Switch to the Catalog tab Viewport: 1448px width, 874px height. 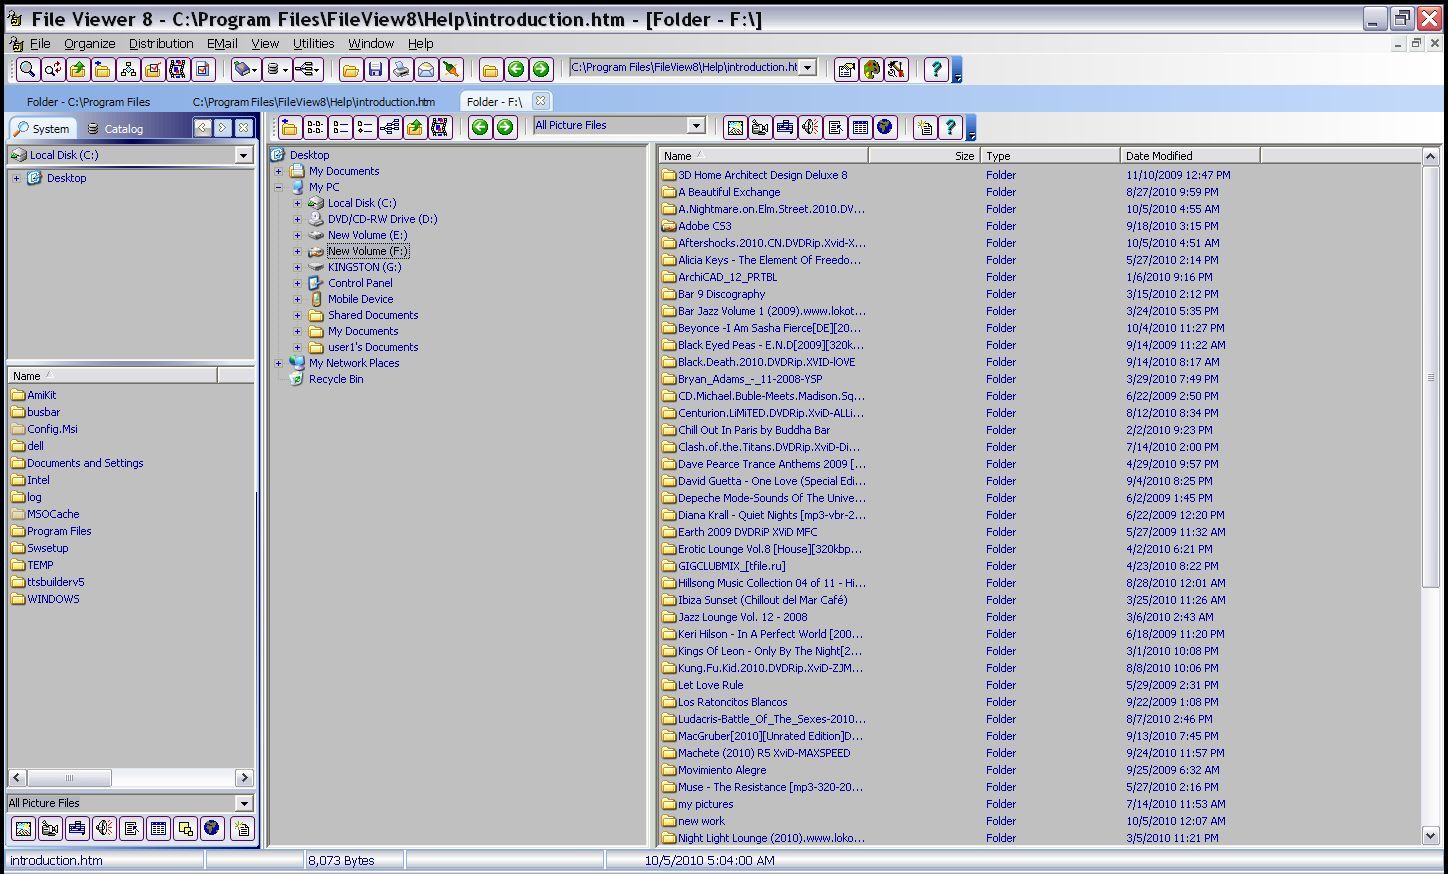115,128
